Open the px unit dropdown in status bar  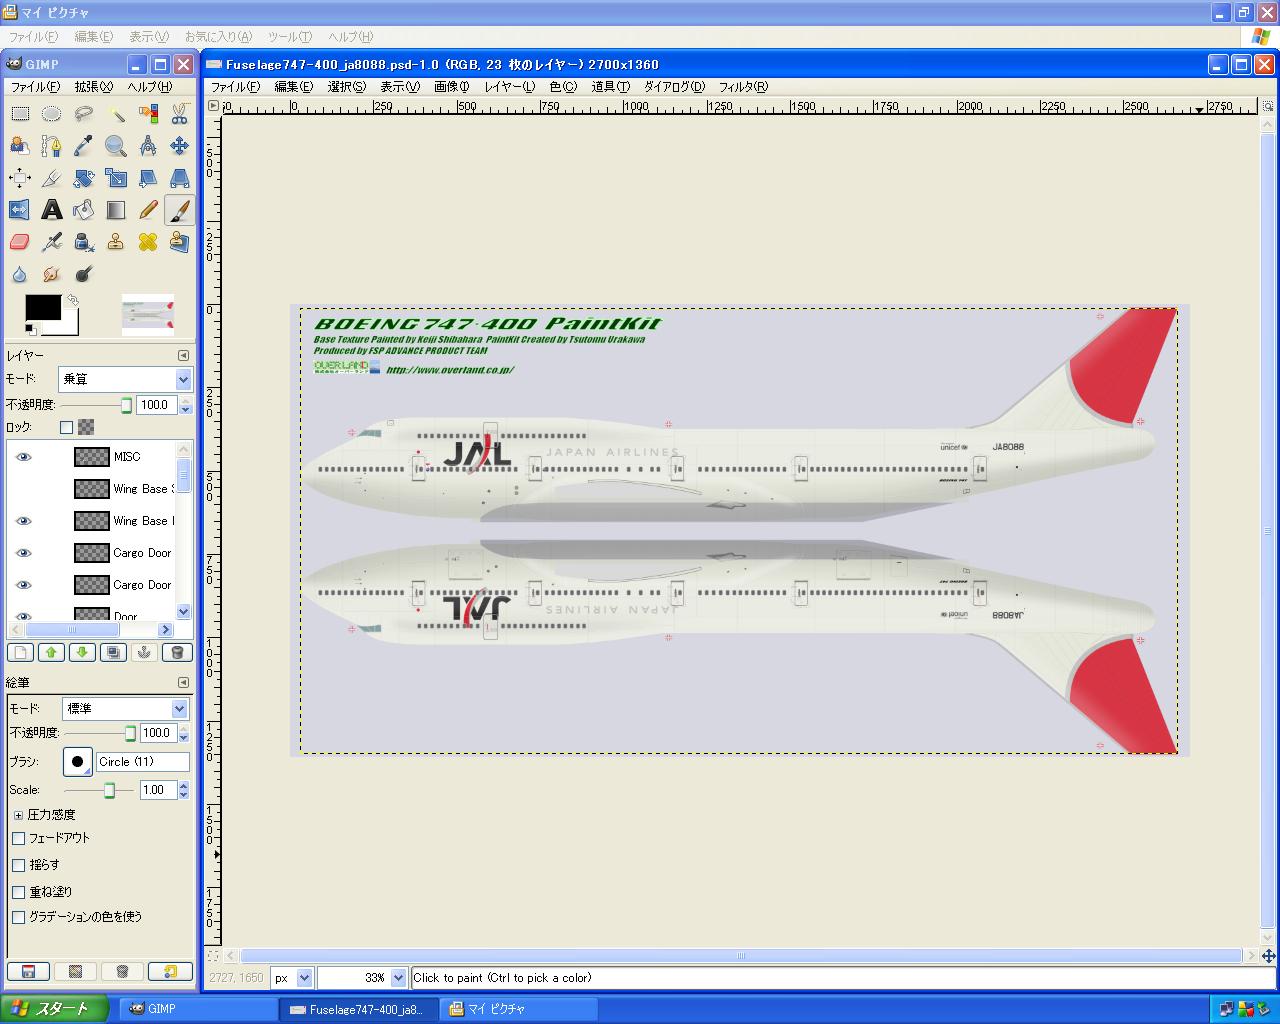point(292,978)
